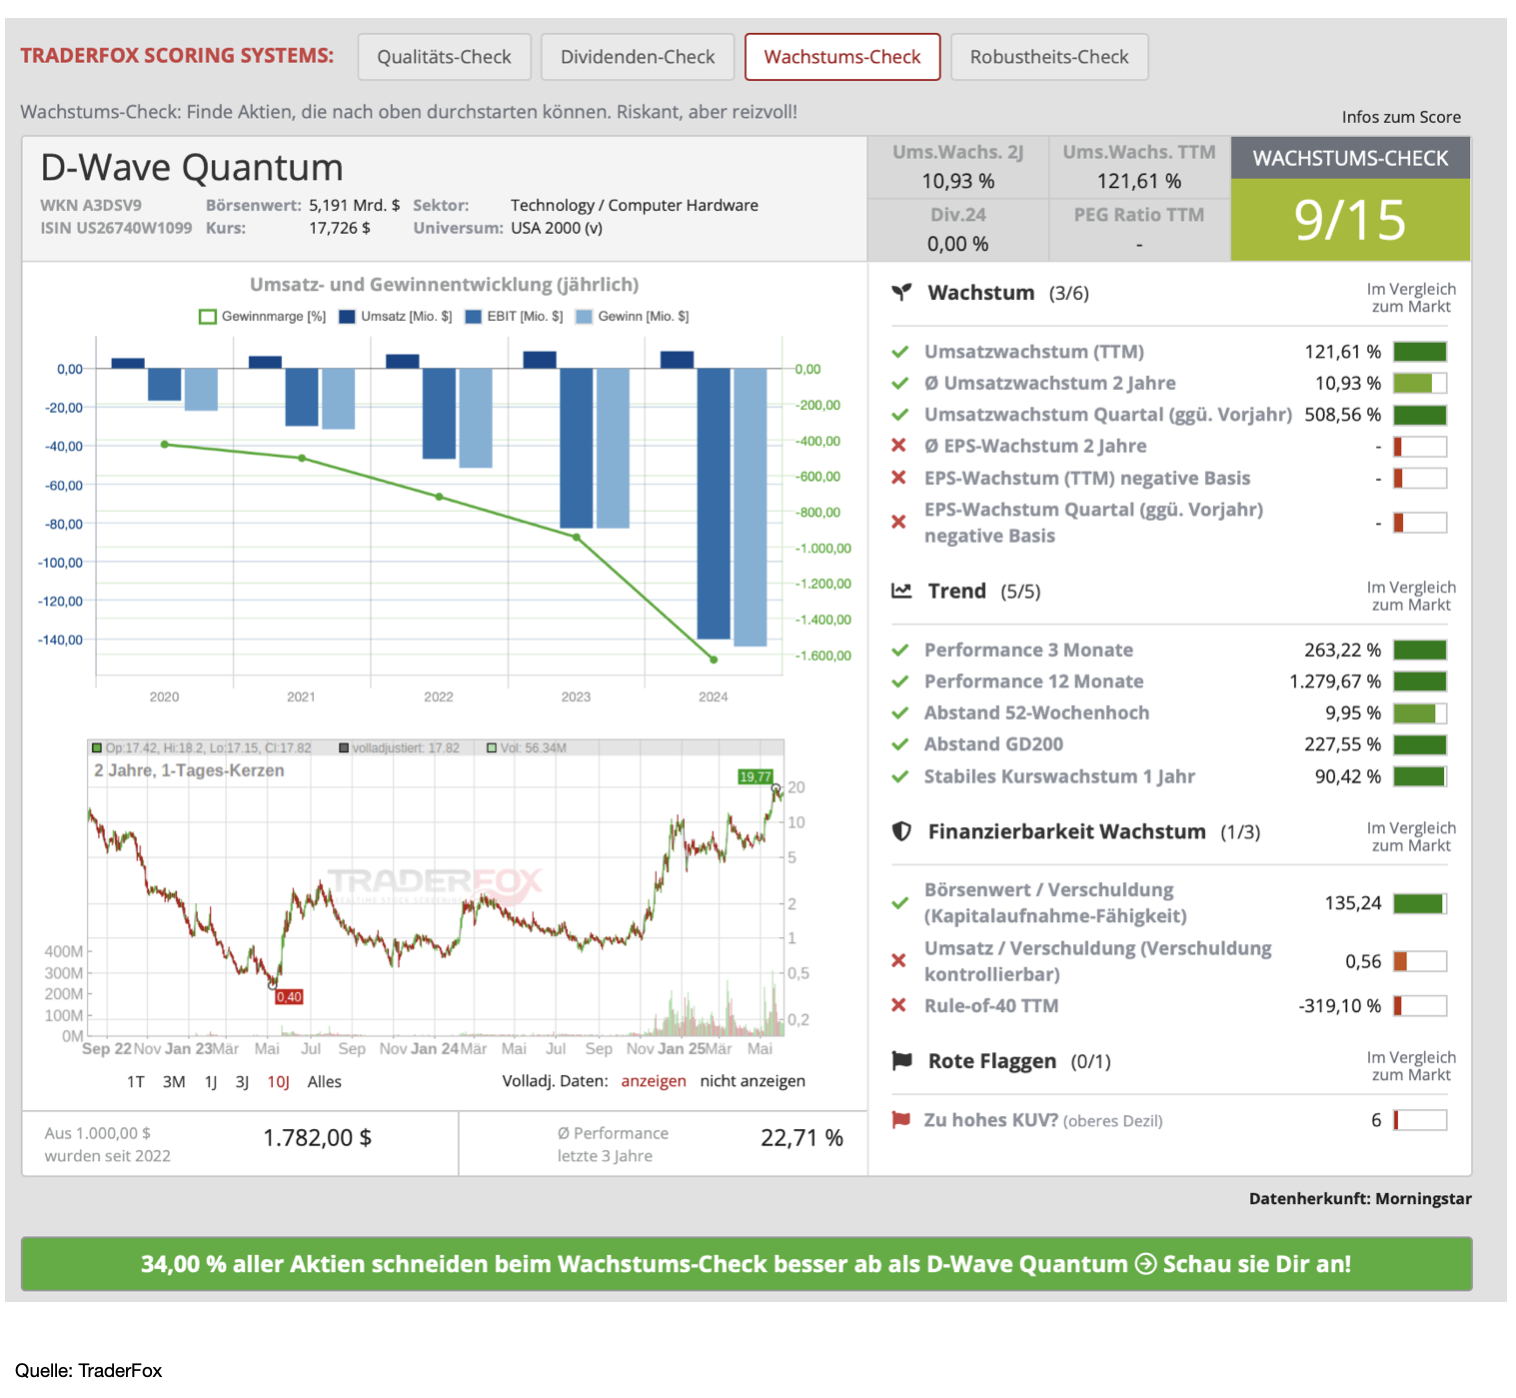Click Technology / Computer Hardware sector text

click(634, 205)
